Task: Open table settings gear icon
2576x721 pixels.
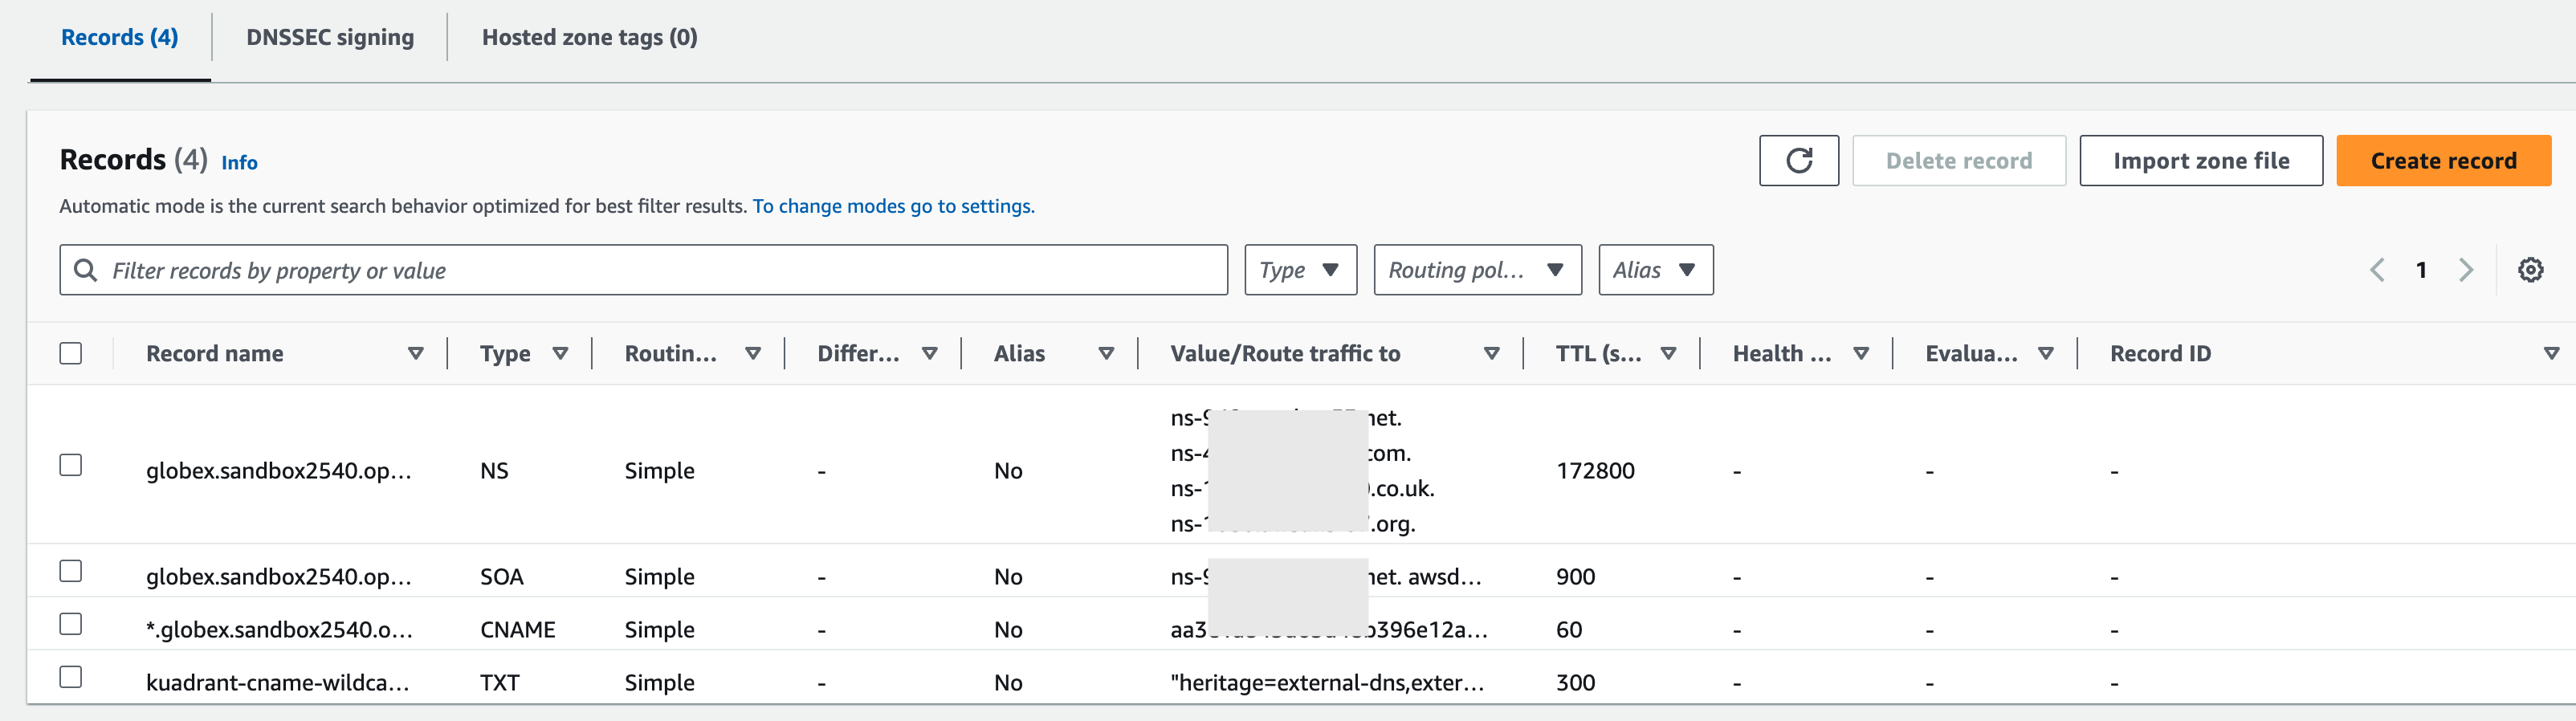Action: (2530, 270)
